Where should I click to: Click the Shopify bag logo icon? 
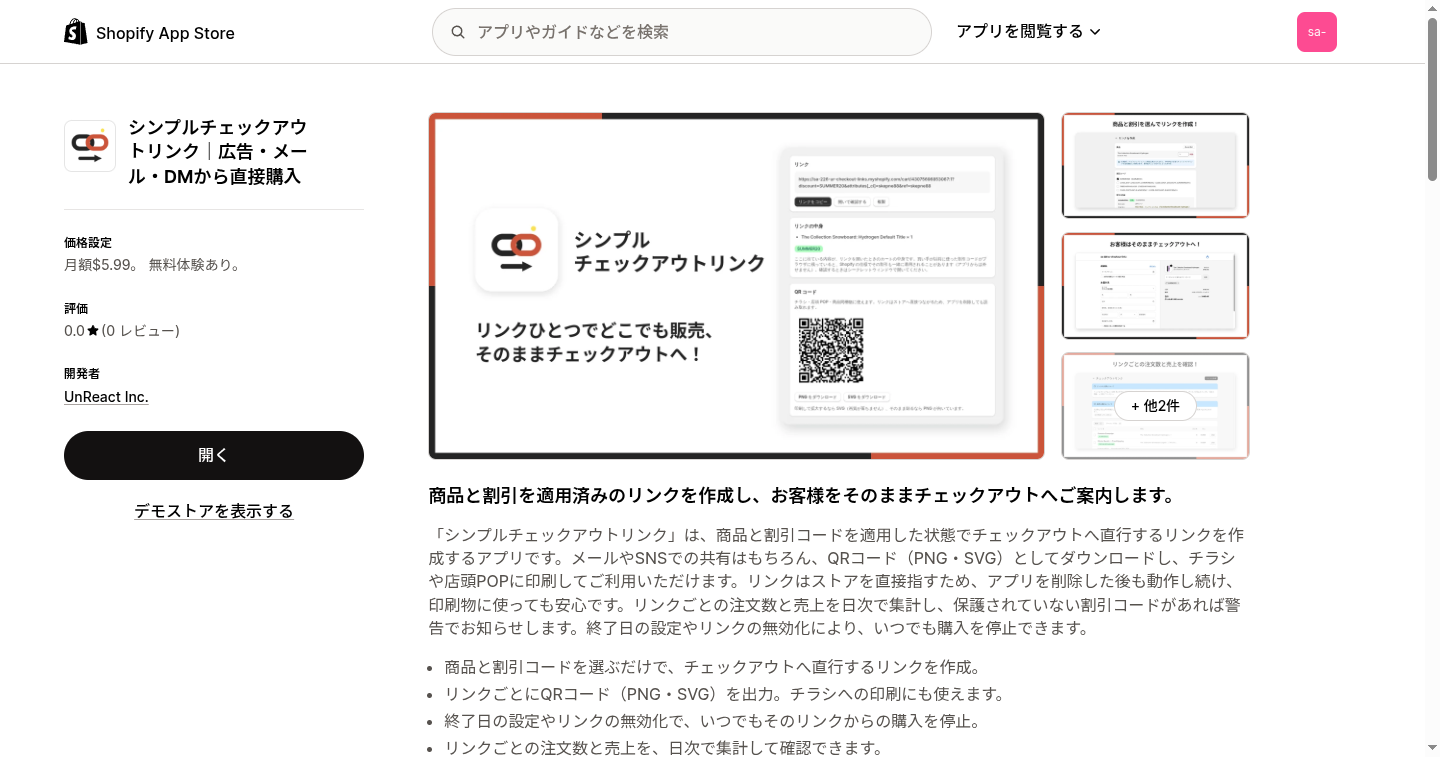pos(76,32)
